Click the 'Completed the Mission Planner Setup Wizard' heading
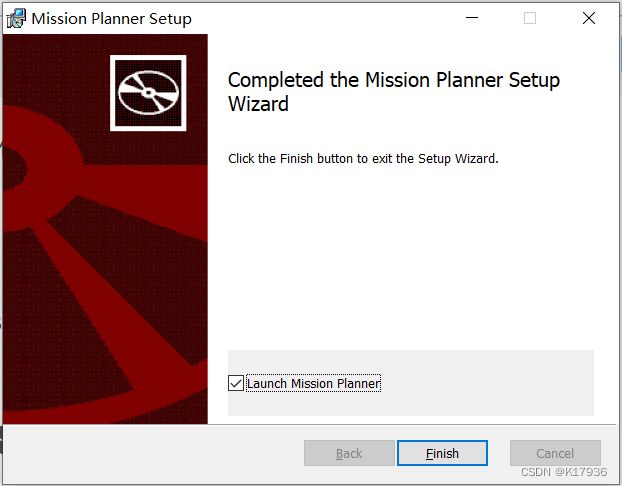The height and width of the screenshot is (486, 622). pyautogui.click(x=393, y=81)
